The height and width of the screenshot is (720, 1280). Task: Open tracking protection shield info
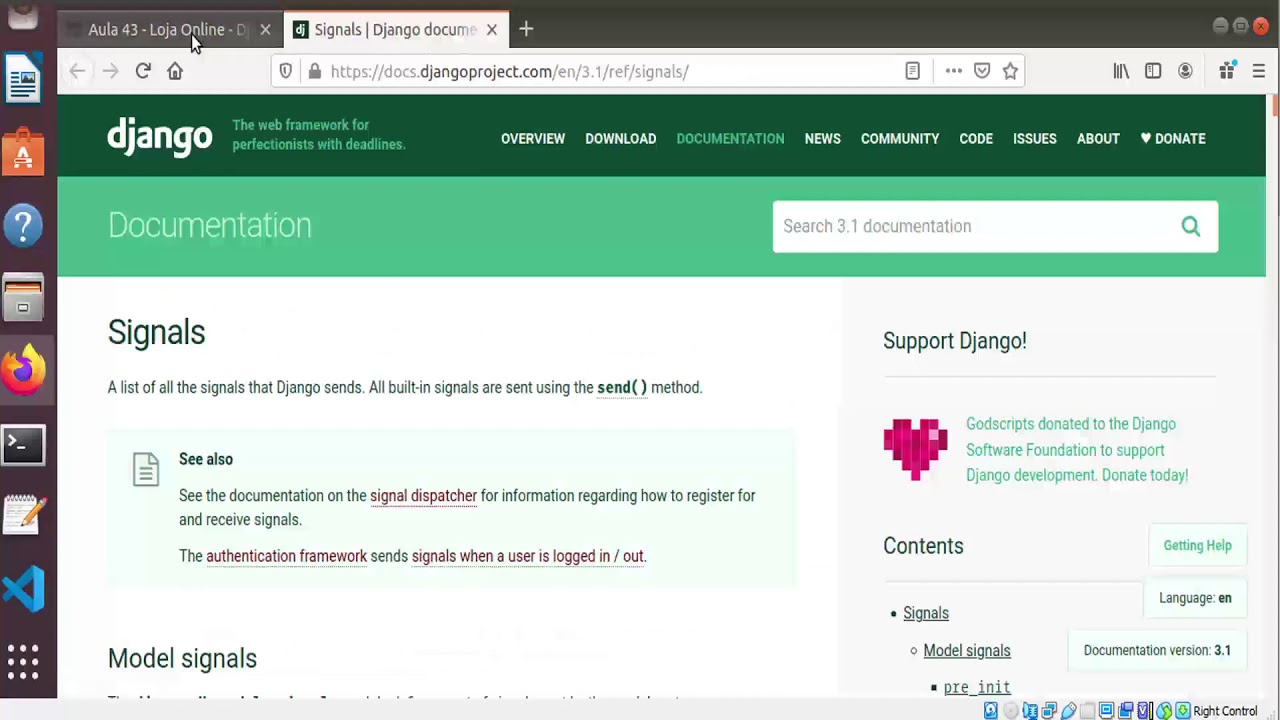pos(286,71)
